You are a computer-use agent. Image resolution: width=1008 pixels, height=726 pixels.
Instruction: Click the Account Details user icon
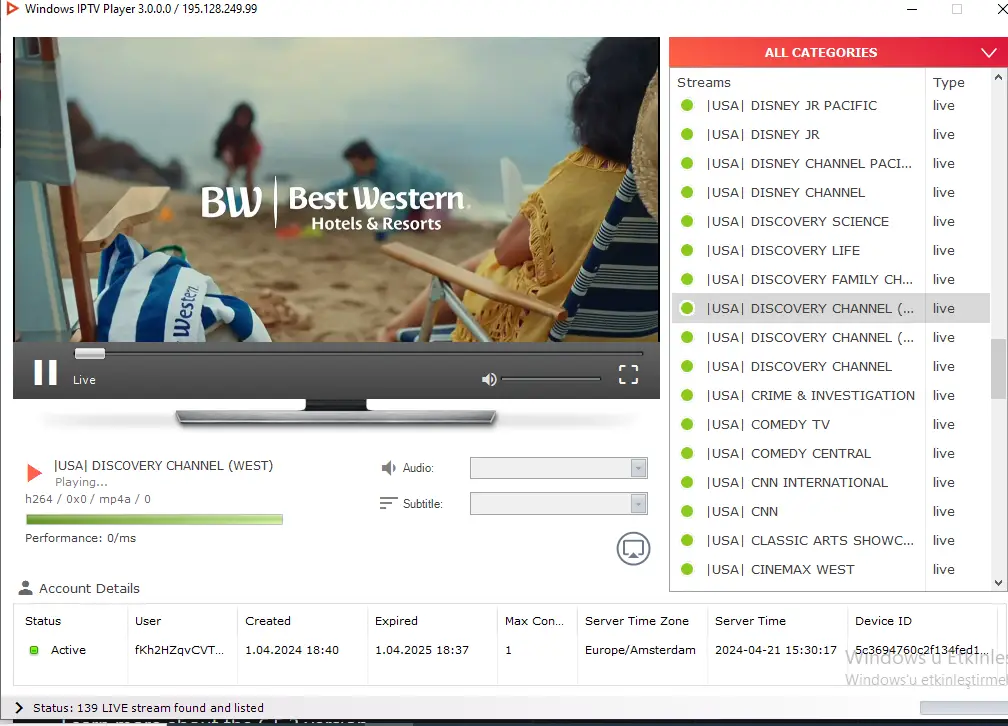(x=26, y=588)
